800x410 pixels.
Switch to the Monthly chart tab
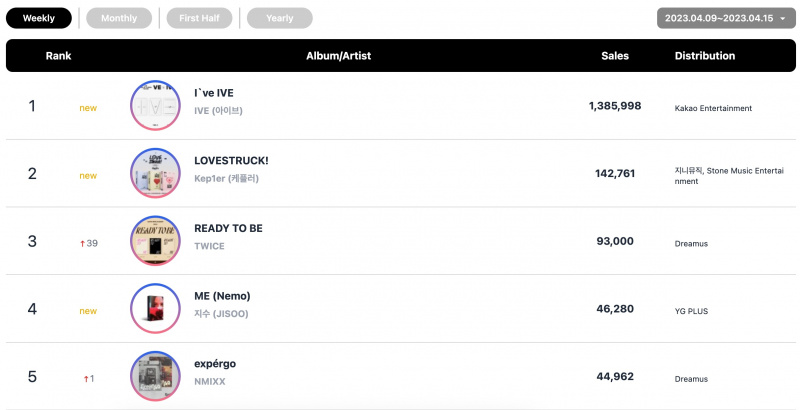119,18
